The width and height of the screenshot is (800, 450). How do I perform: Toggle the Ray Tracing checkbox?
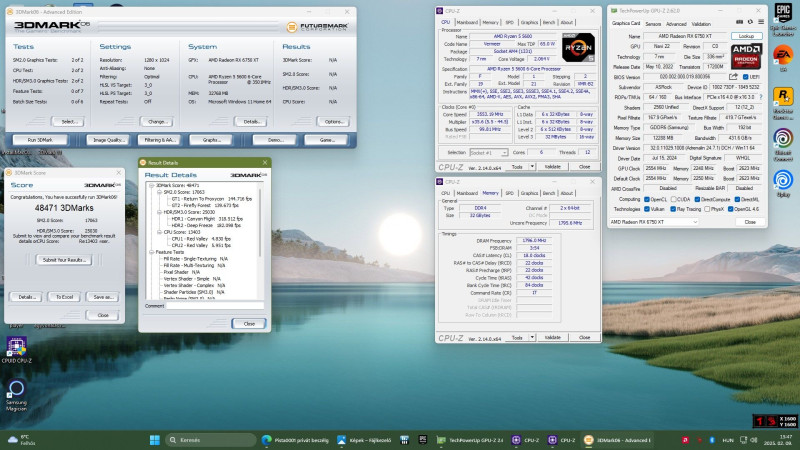click(x=672, y=209)
